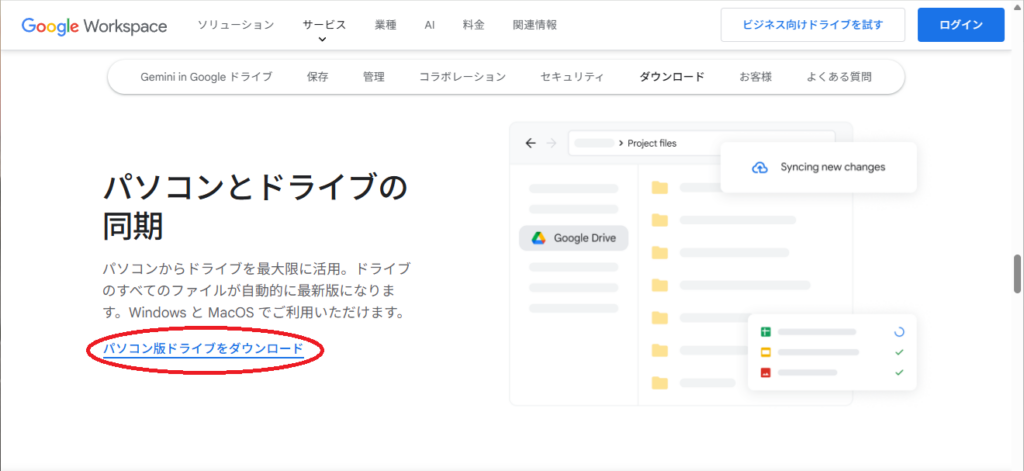Viewport: 1024px width, 471px height.
Task: Select the お客様 section tab
Action: (756, 77)
